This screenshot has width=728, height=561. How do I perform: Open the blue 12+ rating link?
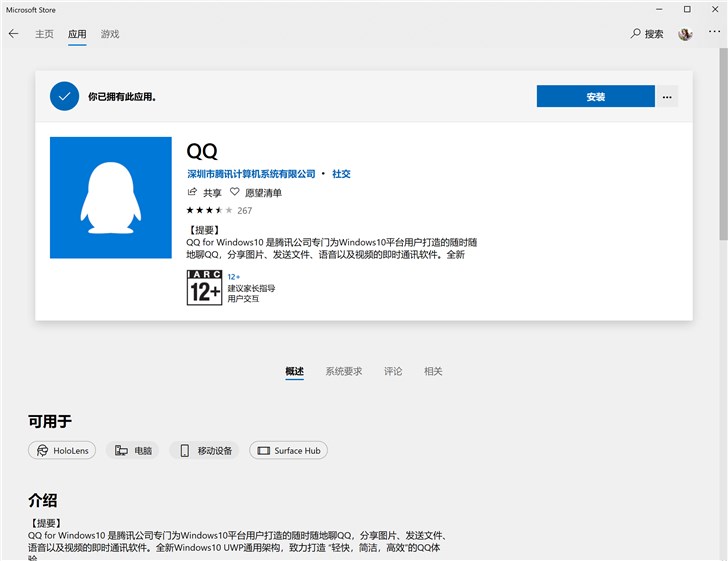click(x=234, y=277)
